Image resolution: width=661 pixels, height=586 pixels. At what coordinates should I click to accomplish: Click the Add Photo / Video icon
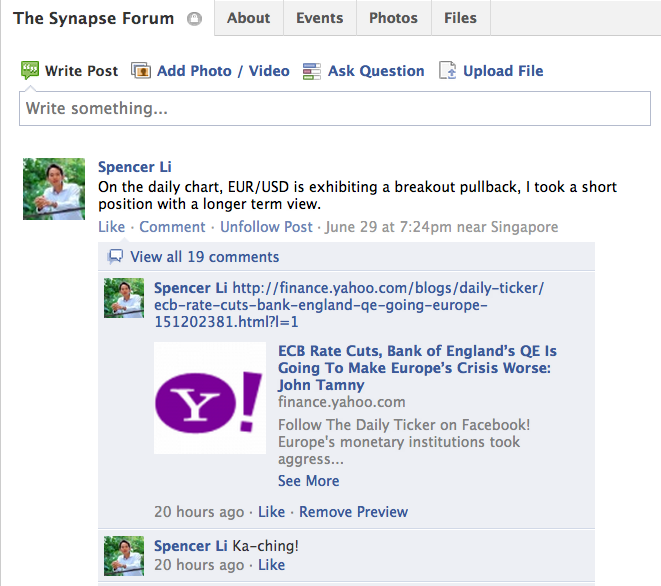tap(141, 71)
